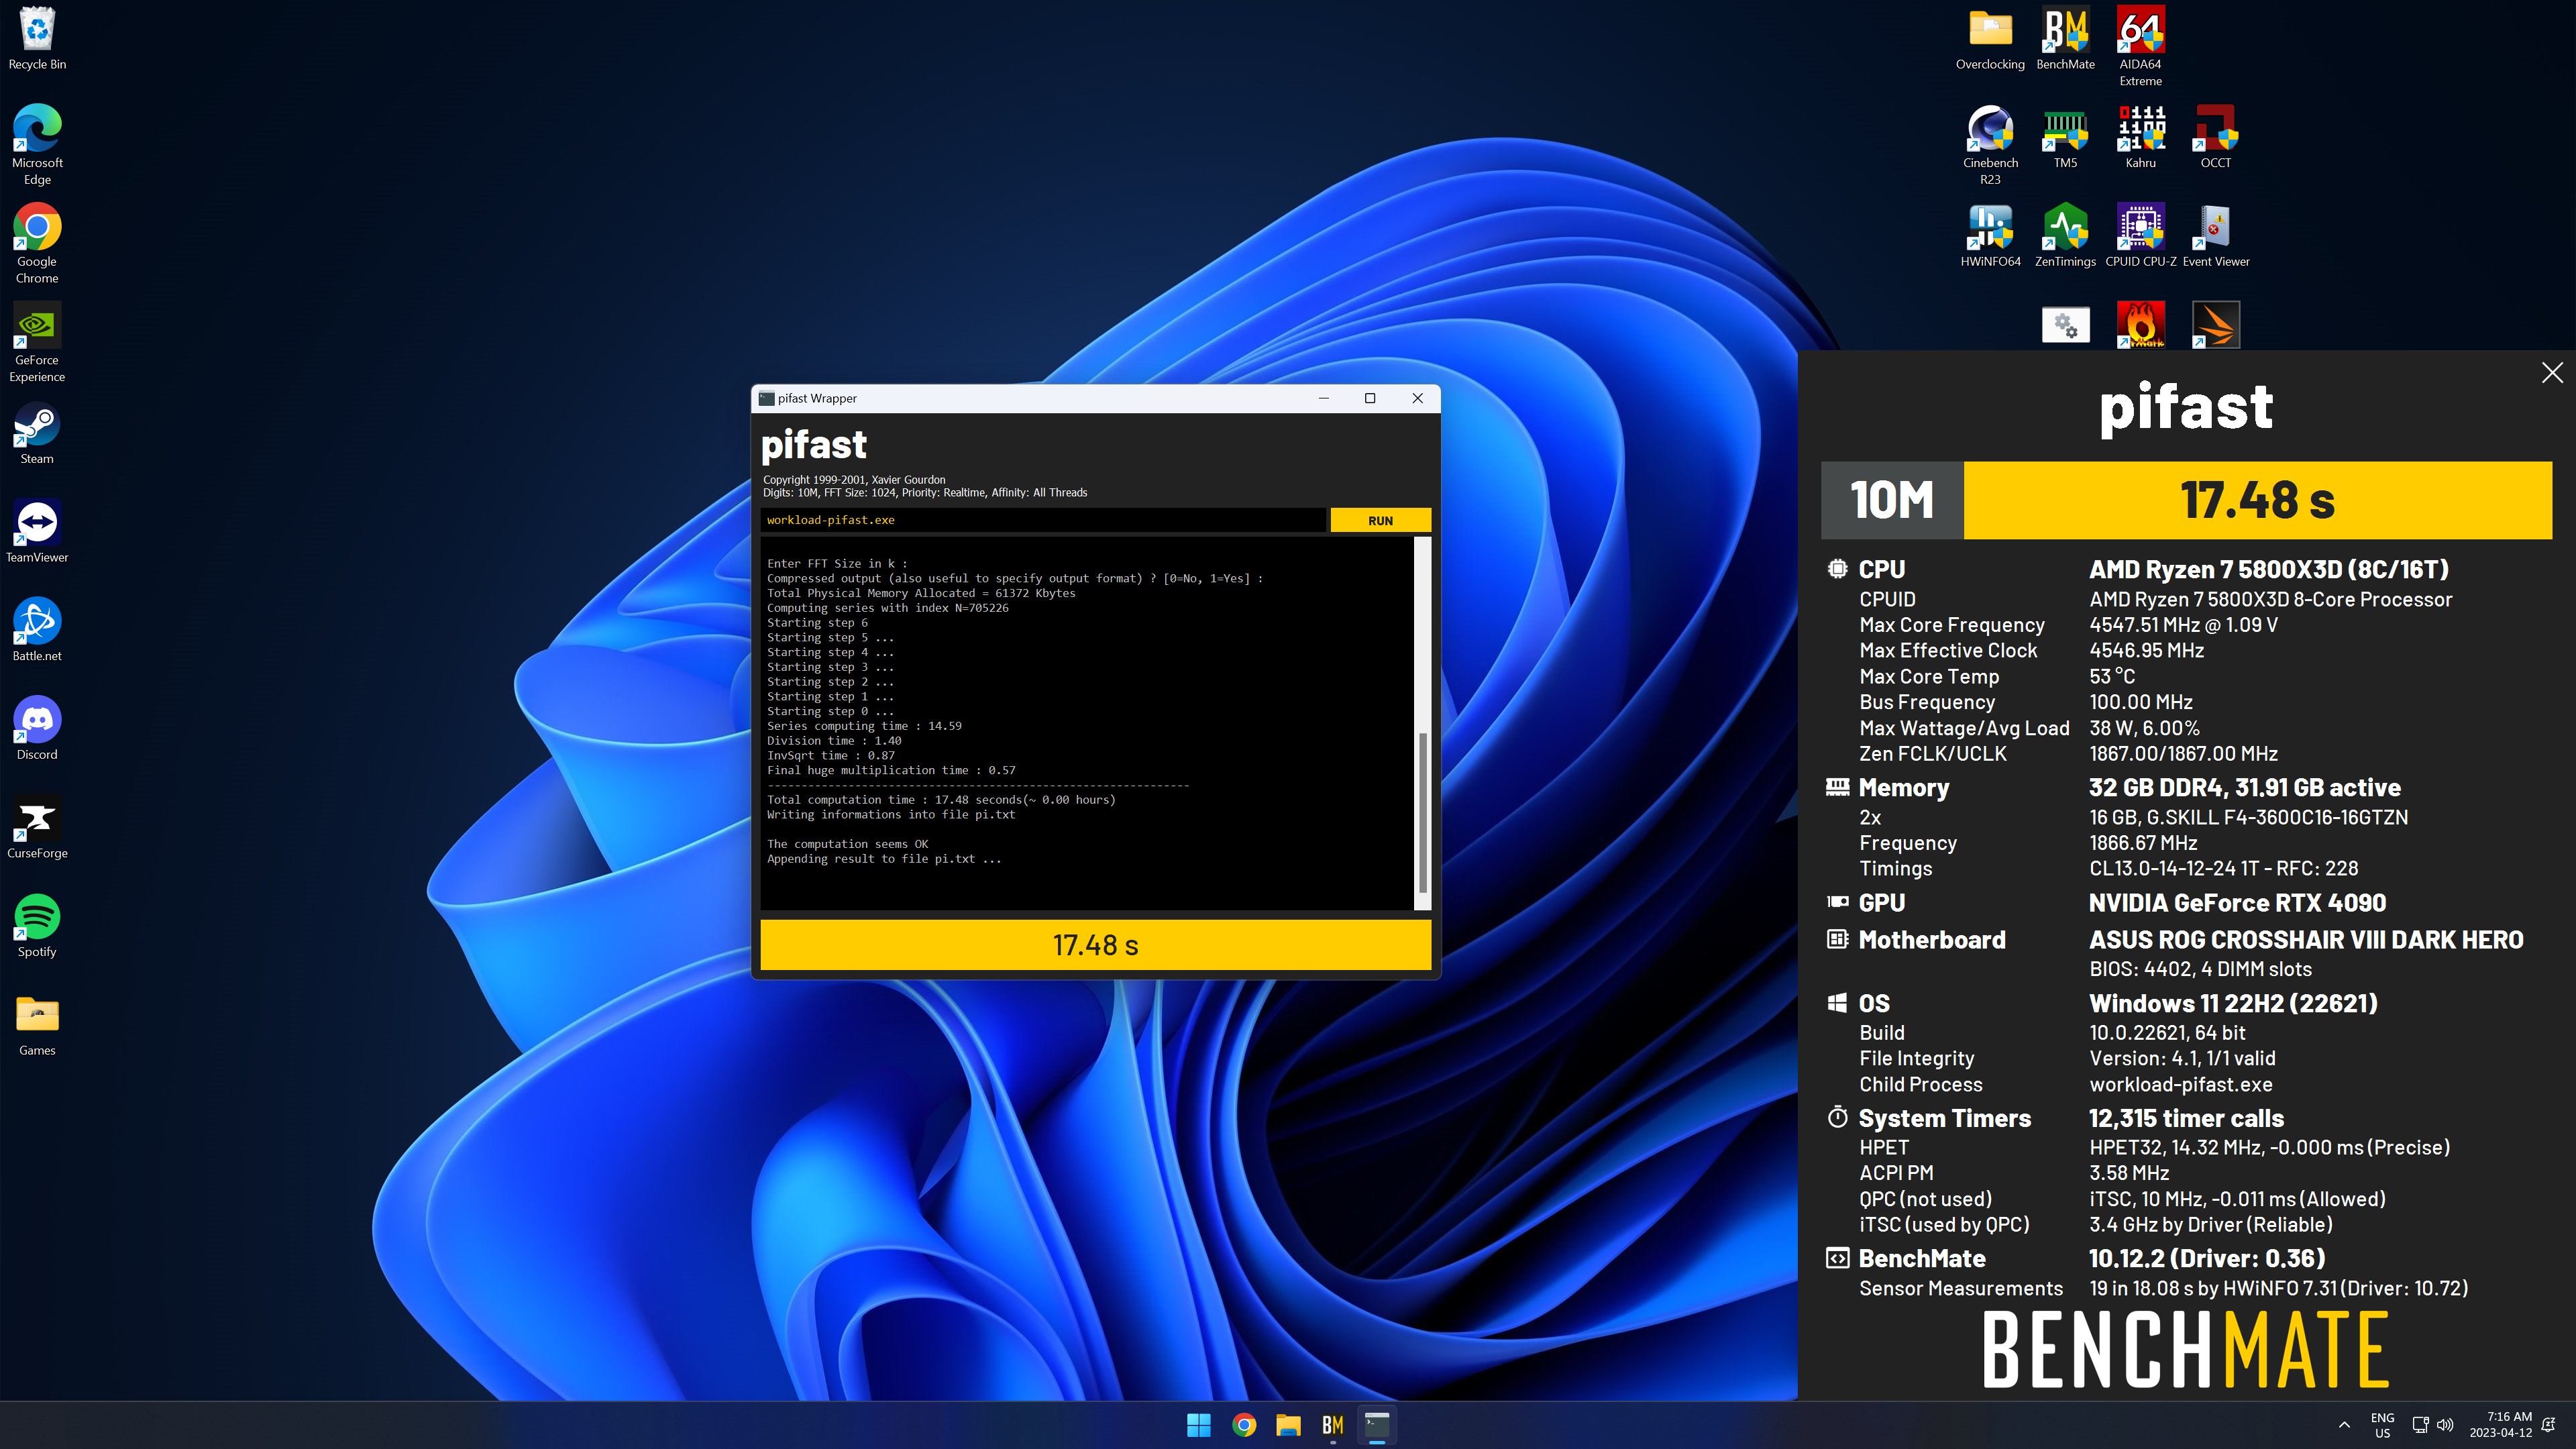Open the orange 3DMark icon on desktop
Screen dimensions: 2576x1449
point(2215,325)
